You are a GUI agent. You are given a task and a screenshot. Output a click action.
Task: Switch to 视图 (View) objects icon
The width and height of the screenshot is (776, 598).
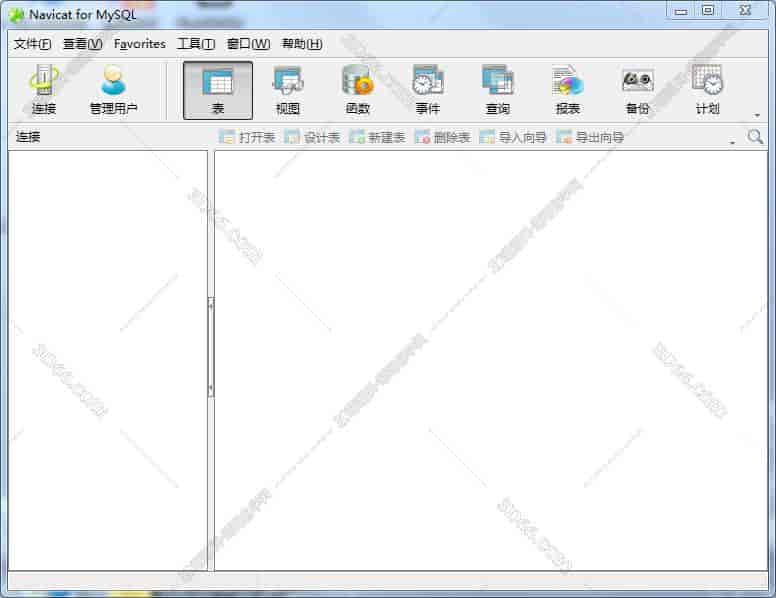288,90
